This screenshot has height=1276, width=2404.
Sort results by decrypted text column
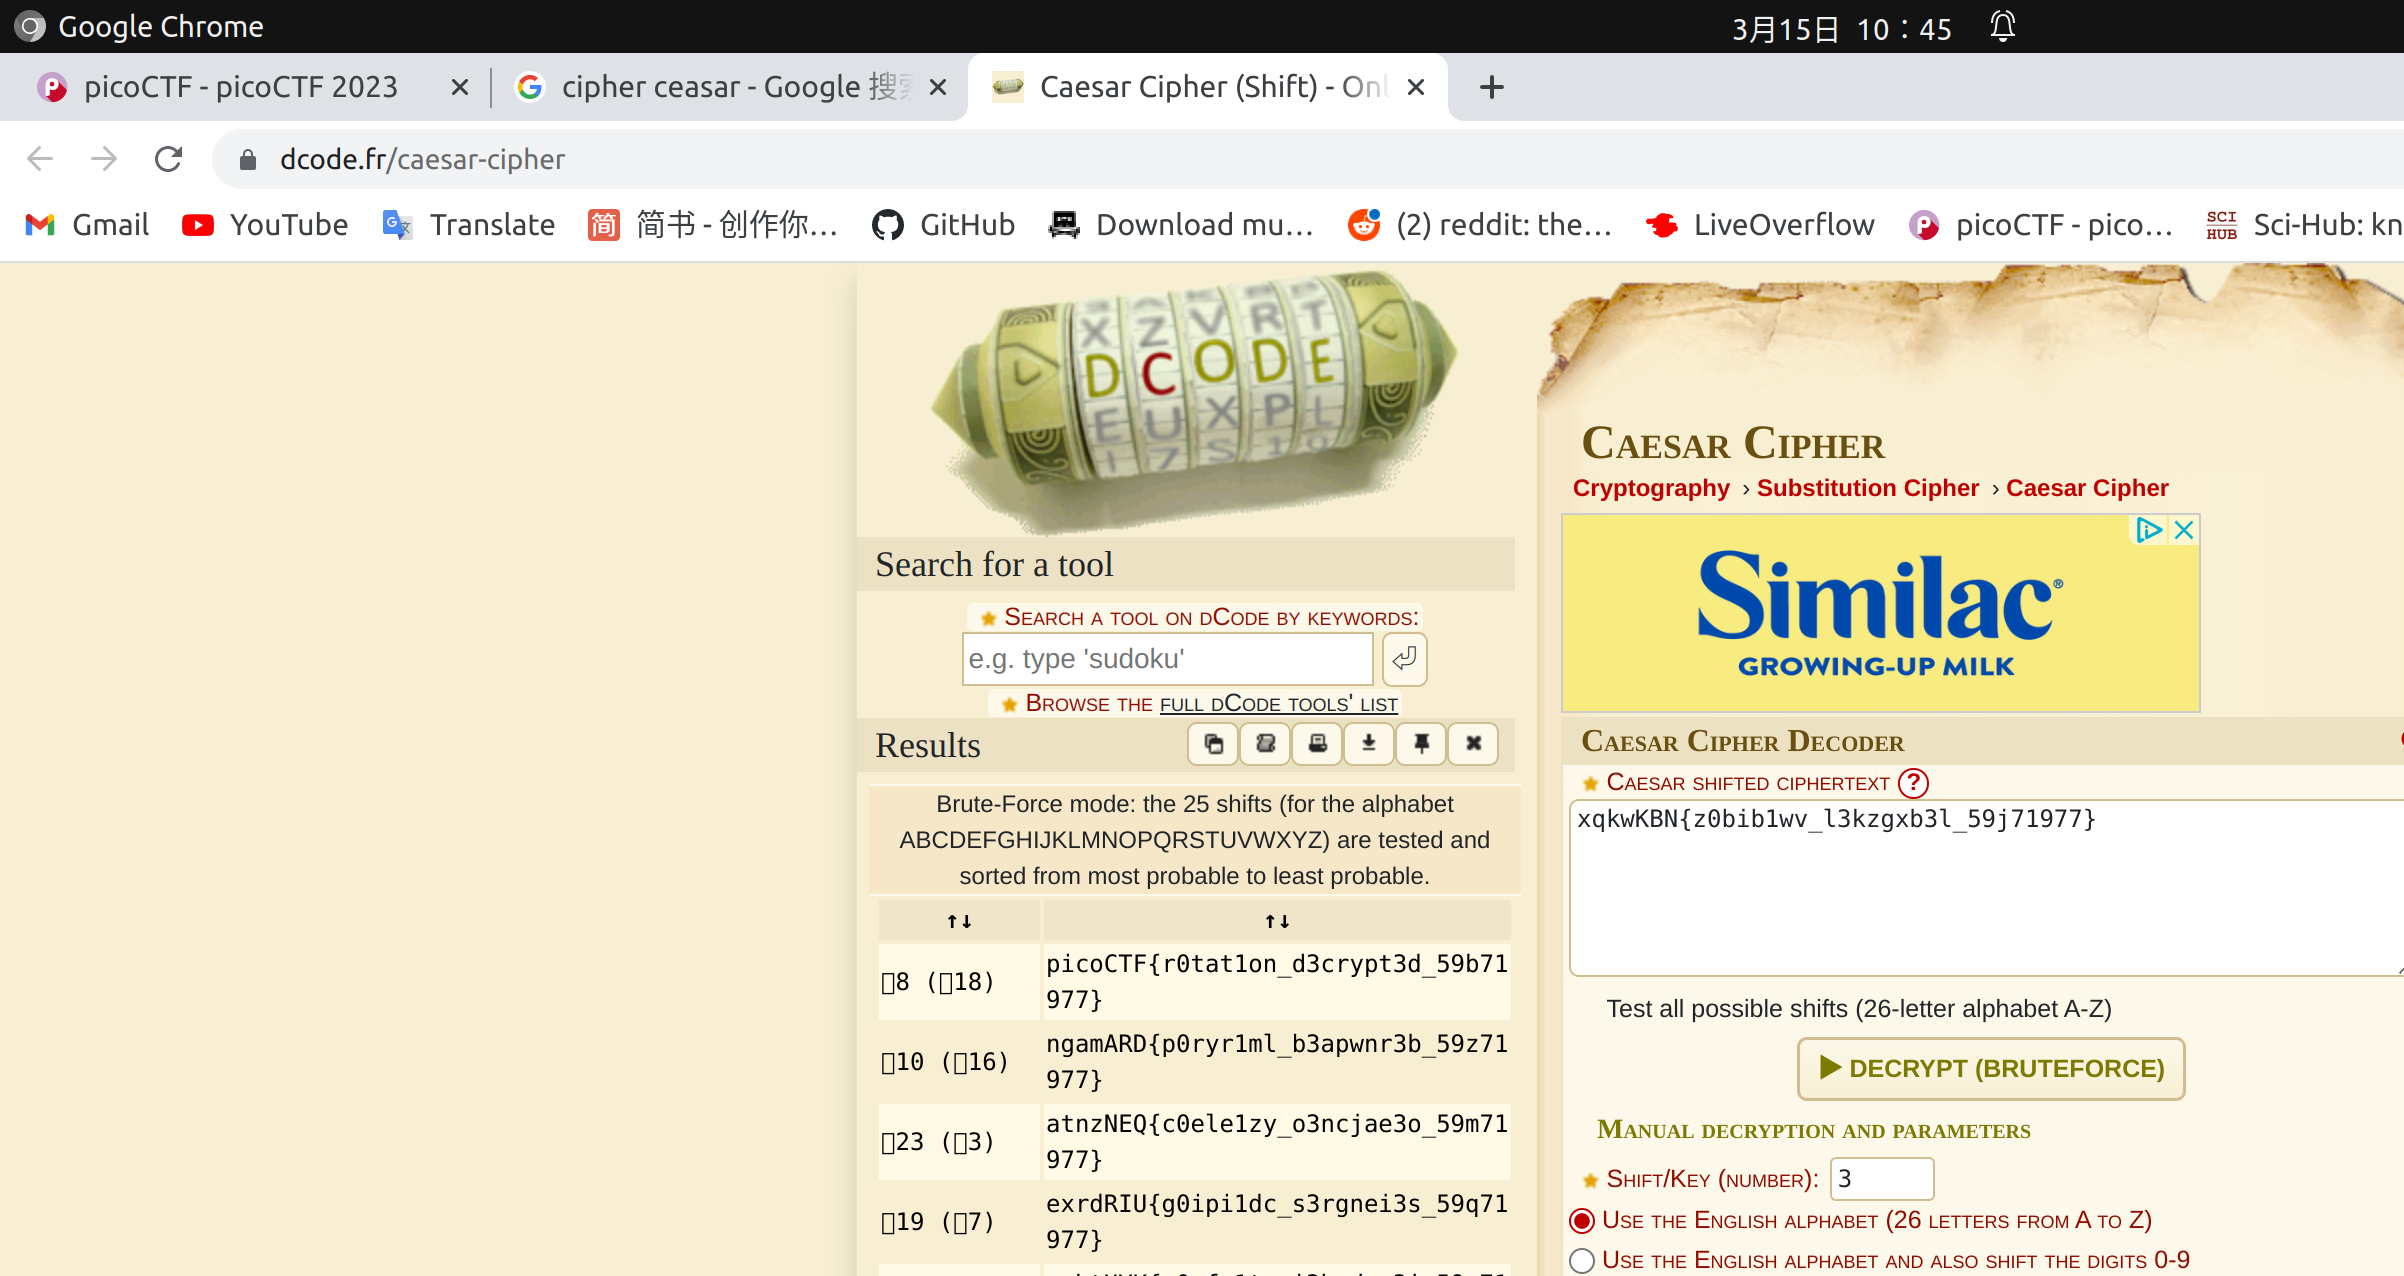[x=1277, y=921]
